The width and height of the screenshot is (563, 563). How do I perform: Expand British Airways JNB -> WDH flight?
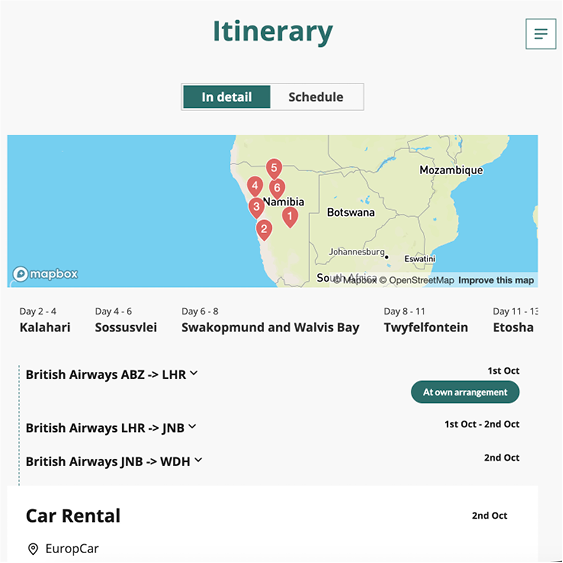[114, 461]
